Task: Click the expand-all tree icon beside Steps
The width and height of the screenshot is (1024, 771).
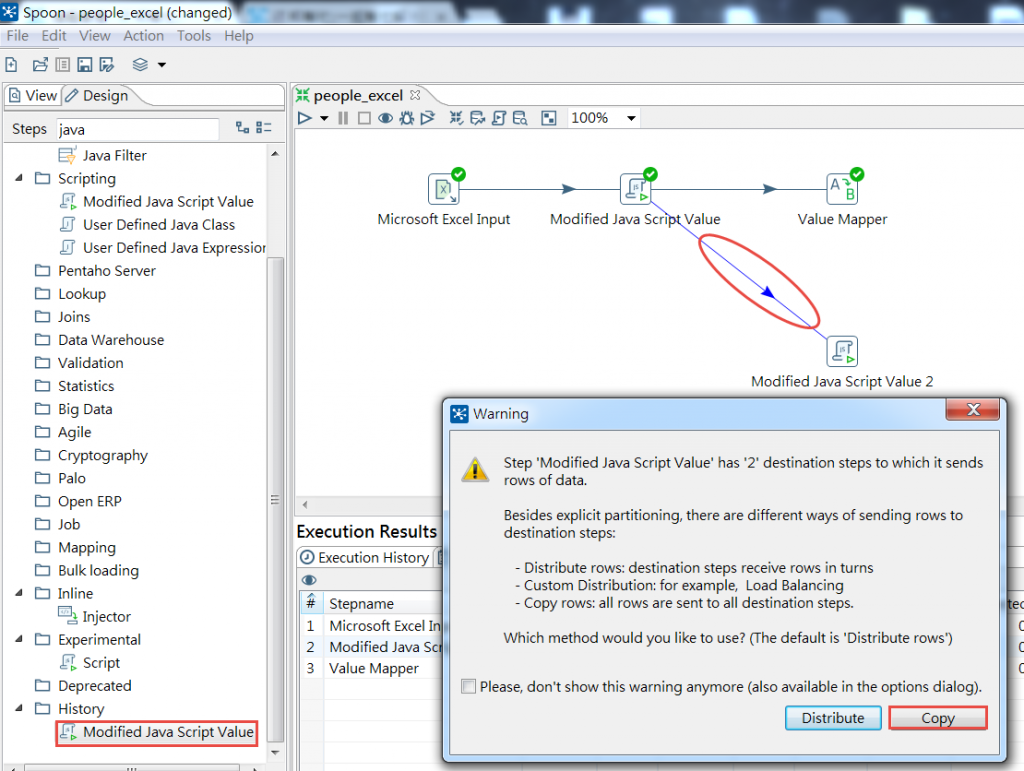Action: [242, 127]
